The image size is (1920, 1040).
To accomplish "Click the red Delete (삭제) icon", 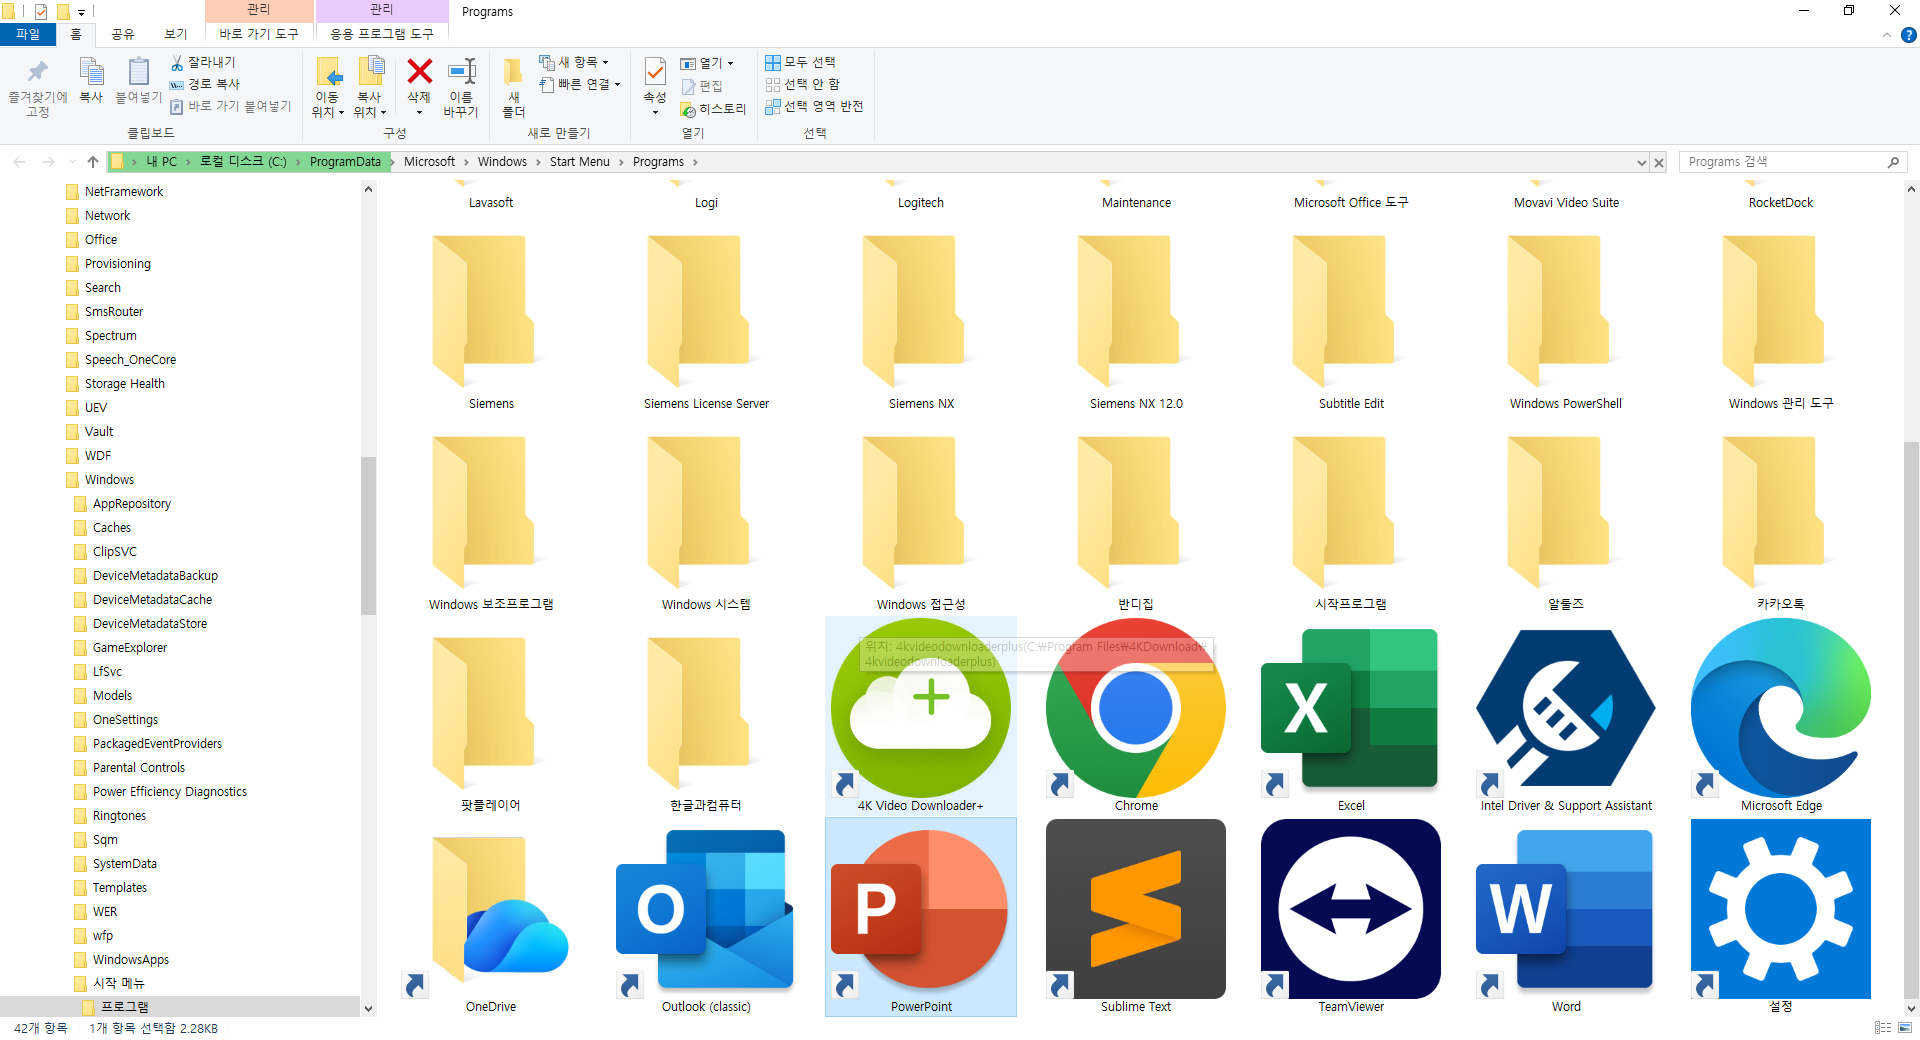I will click(420, 72).
